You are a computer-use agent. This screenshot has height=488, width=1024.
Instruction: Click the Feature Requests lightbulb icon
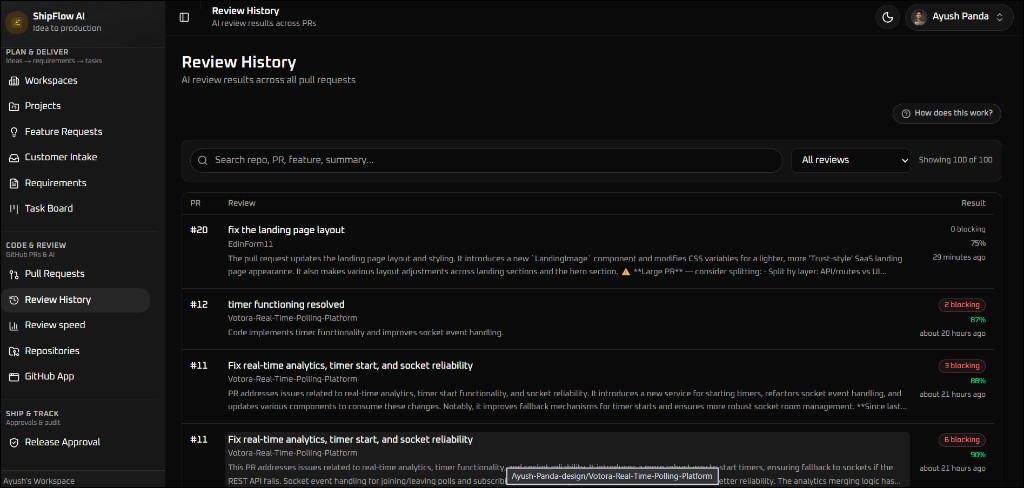14,132
